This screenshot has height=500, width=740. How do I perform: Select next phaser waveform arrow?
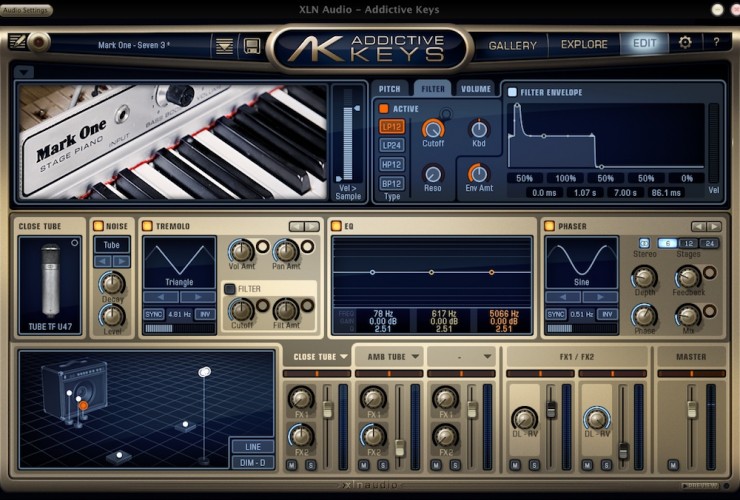coord(600,297)
